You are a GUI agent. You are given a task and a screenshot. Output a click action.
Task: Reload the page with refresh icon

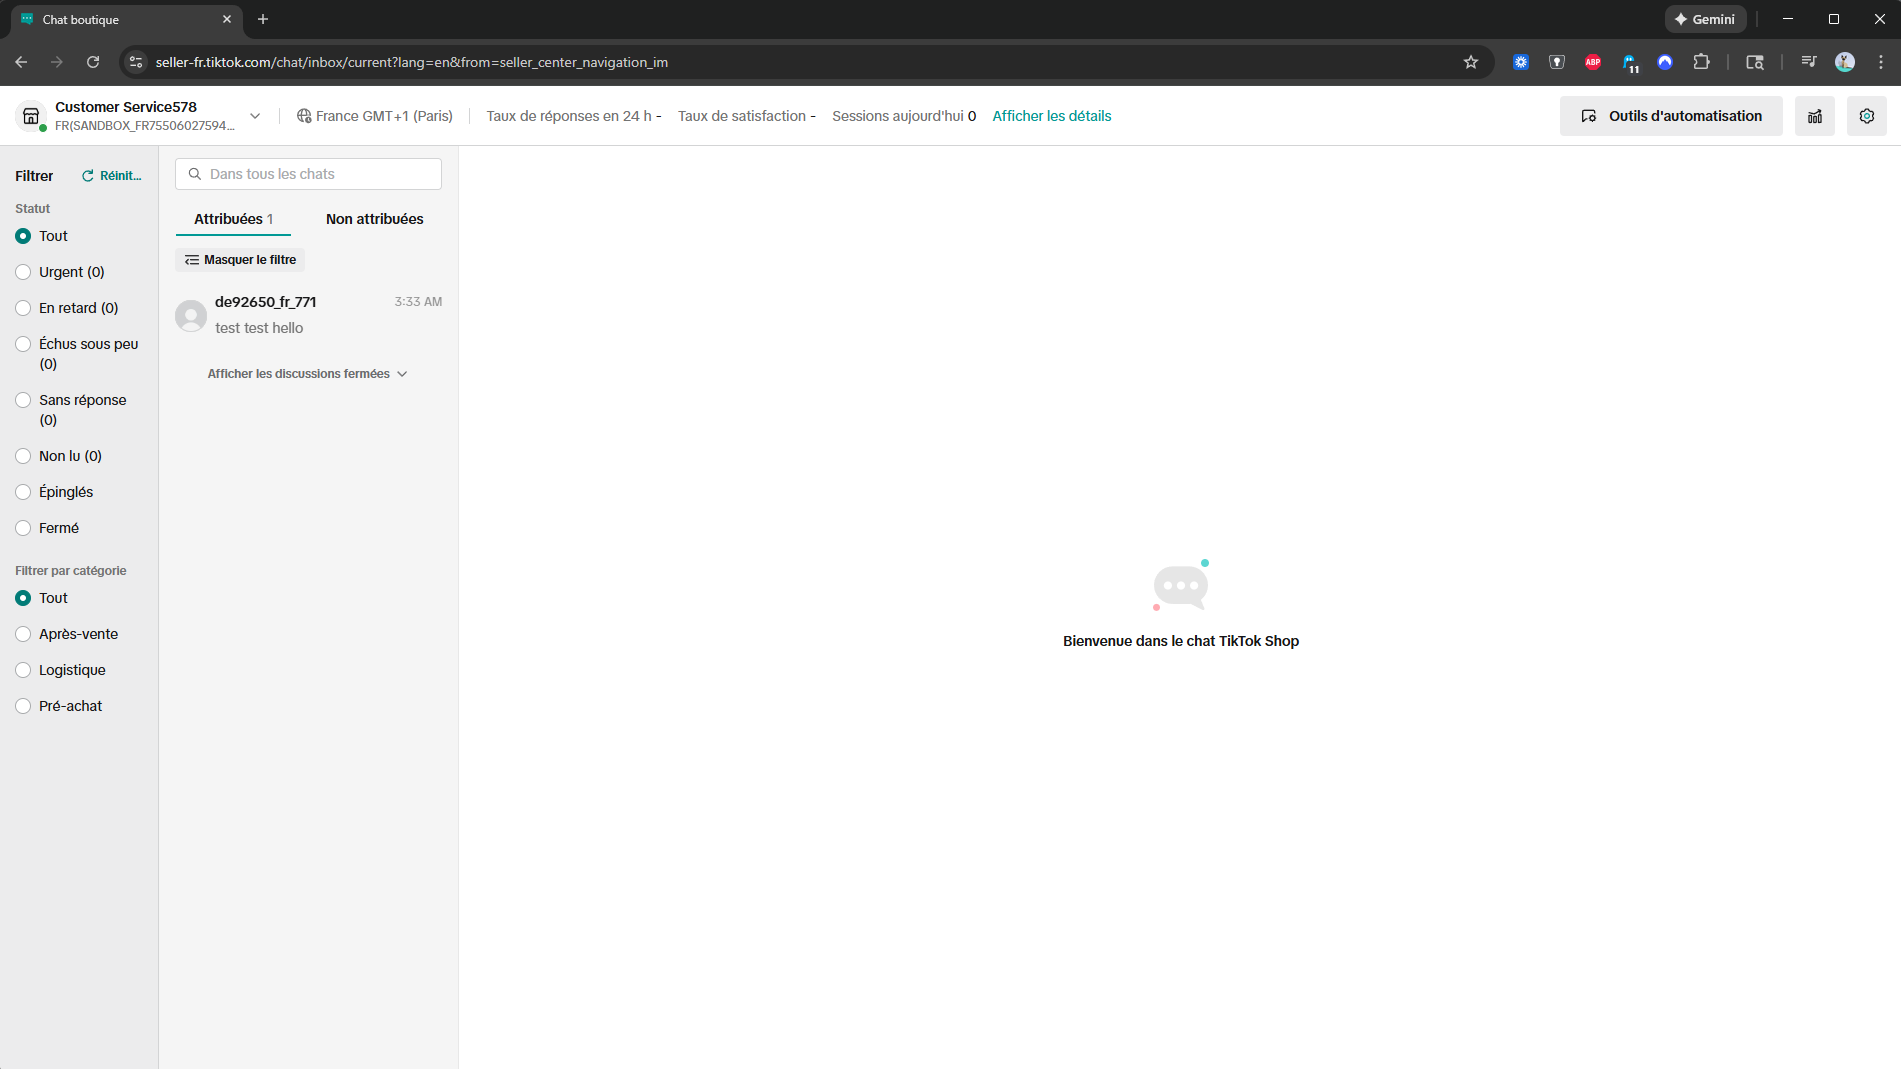[x=93, y=62]
